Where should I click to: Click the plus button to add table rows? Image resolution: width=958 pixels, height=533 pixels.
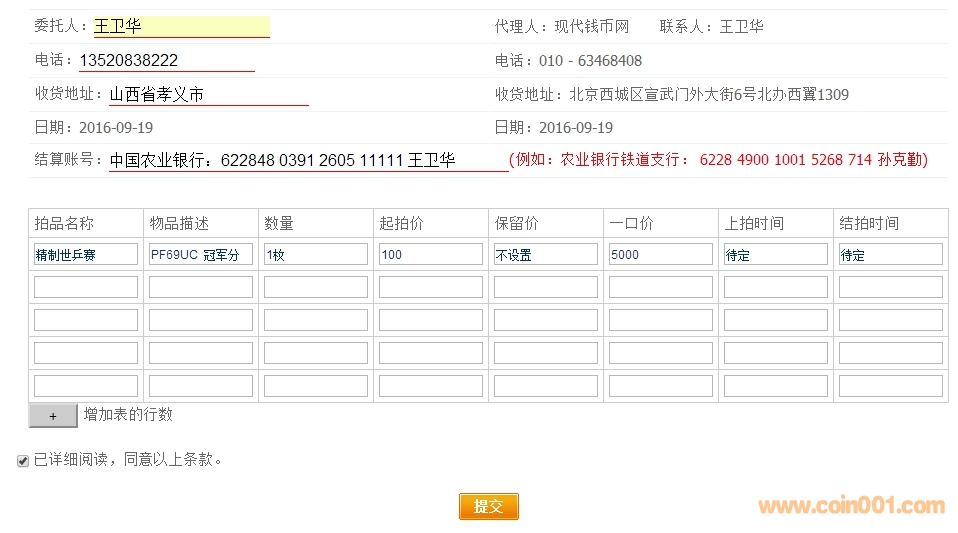(53, 415)
